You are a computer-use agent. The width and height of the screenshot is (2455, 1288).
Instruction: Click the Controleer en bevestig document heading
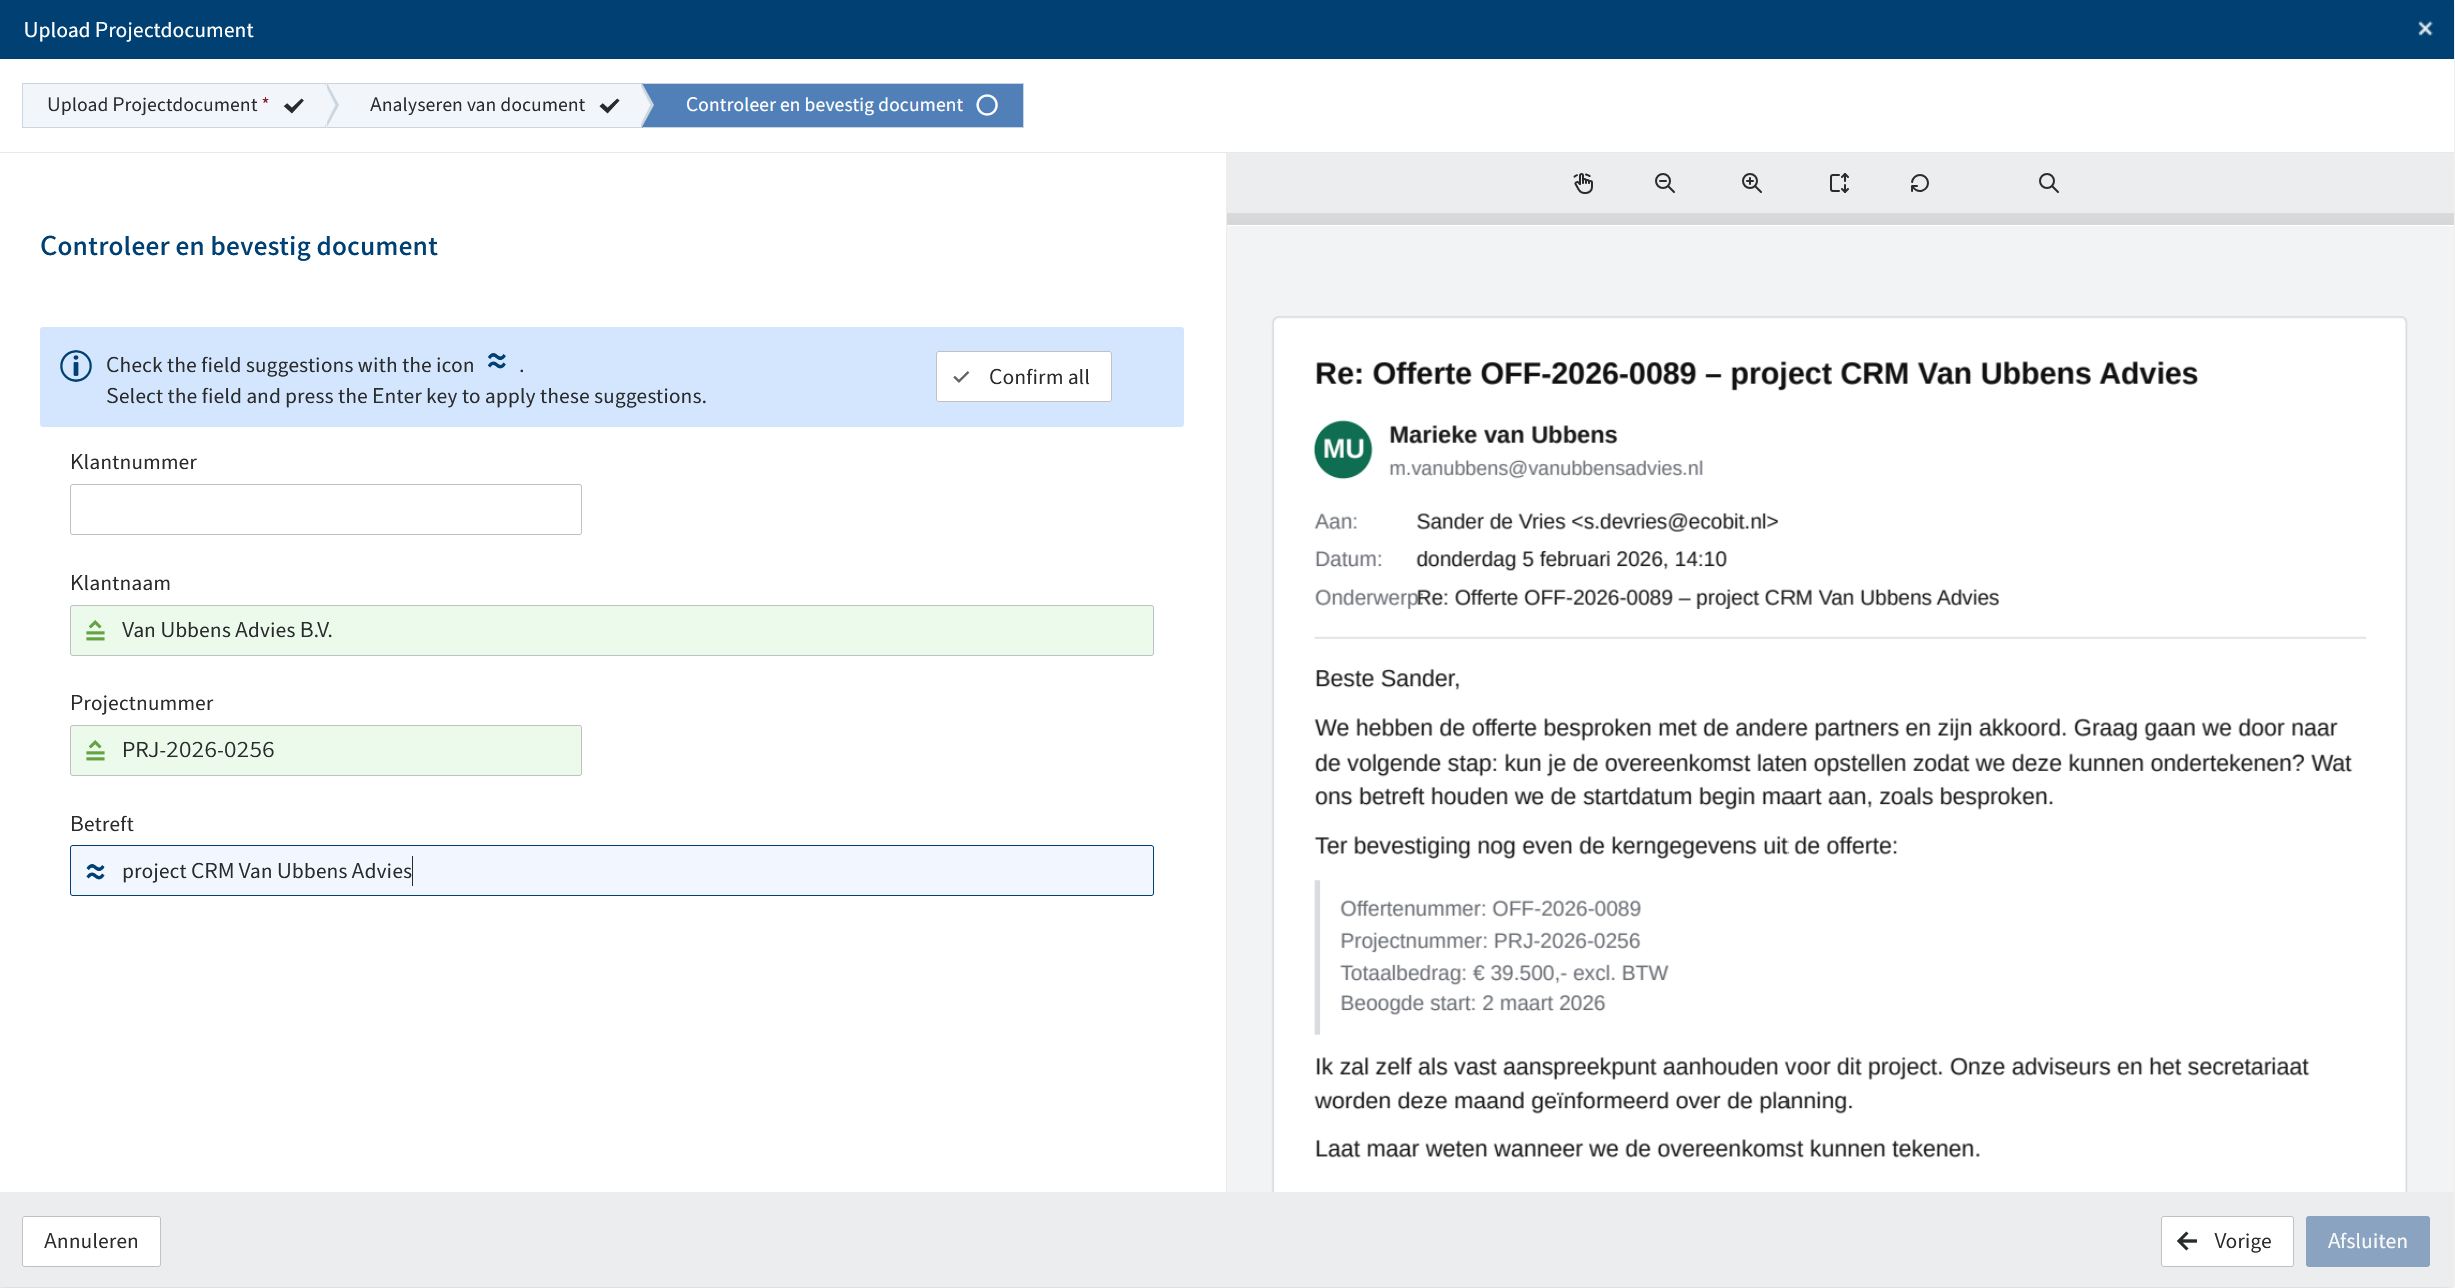(x=239, y=247)
